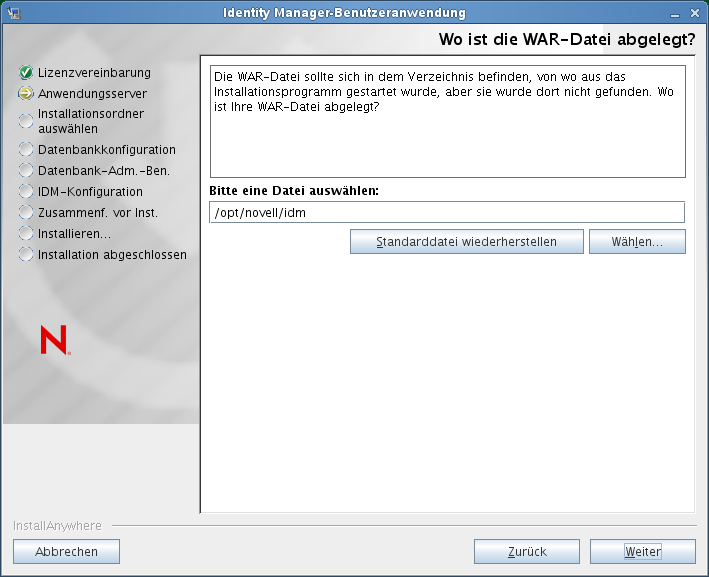
Task: Click the step circle for Installation abgeschlossen
Action: pos(26,254)
